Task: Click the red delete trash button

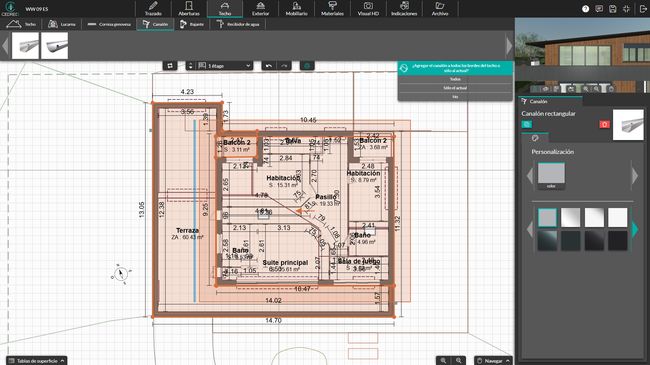Action: tap(604, 124)
